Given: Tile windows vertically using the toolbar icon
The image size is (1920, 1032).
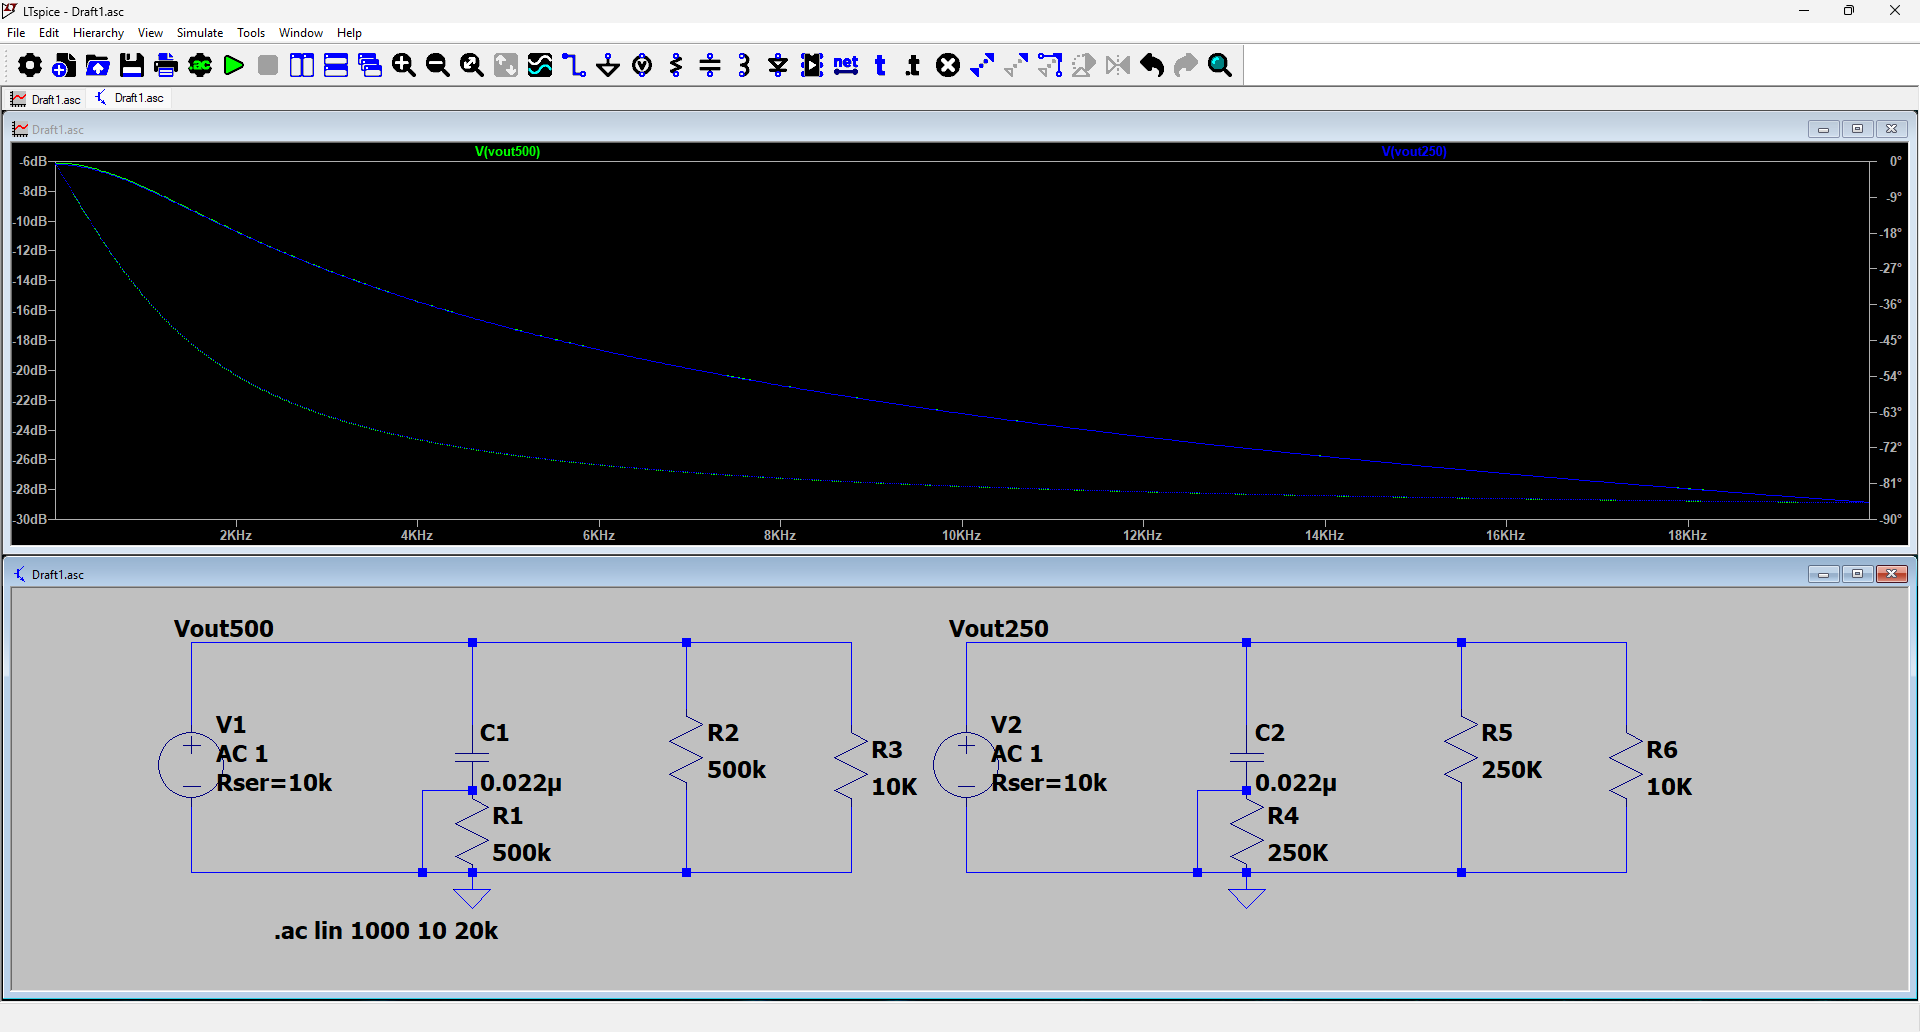Looking at the screenshot, I should 302,66.
